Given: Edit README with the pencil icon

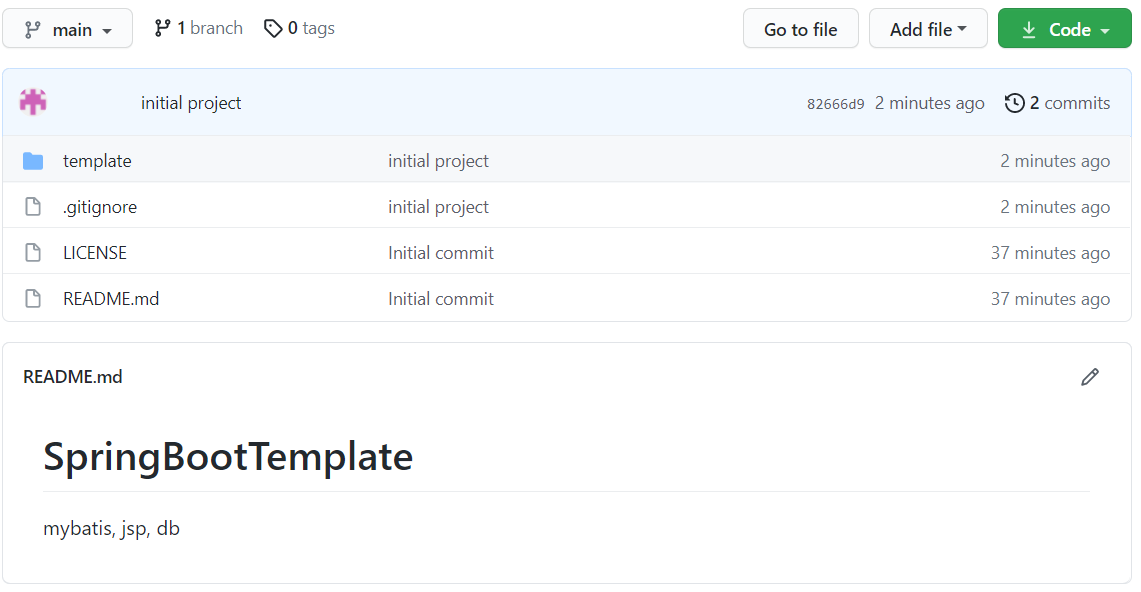Looking at the screenshot, I should pyautogui.click(x=1089, y=377).
